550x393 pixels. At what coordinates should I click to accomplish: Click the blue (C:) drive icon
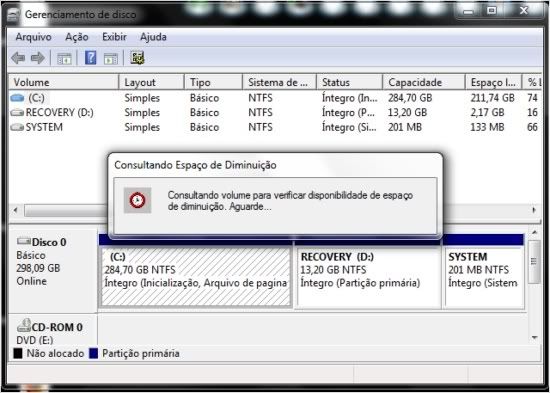point(17,98)
